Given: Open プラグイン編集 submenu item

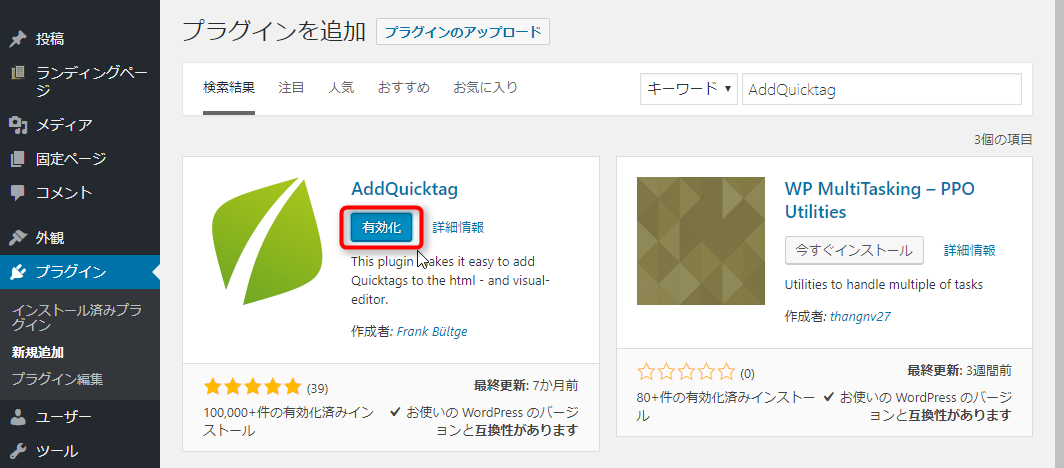Looking at the screenshot, I should click(x=57, y=379).
